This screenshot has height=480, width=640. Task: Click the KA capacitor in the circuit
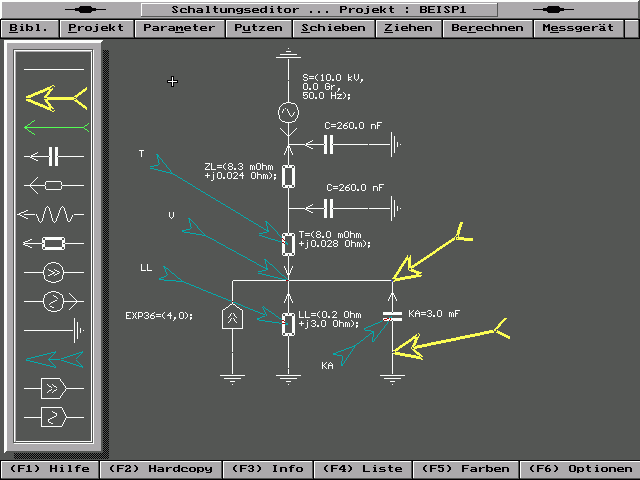tap(394, 317)
